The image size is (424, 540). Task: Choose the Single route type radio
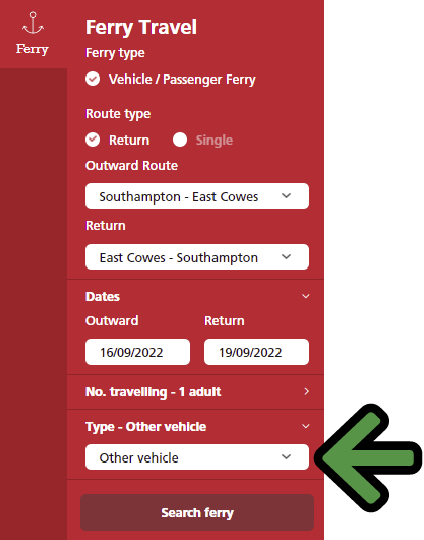click(x=180, y=140)
